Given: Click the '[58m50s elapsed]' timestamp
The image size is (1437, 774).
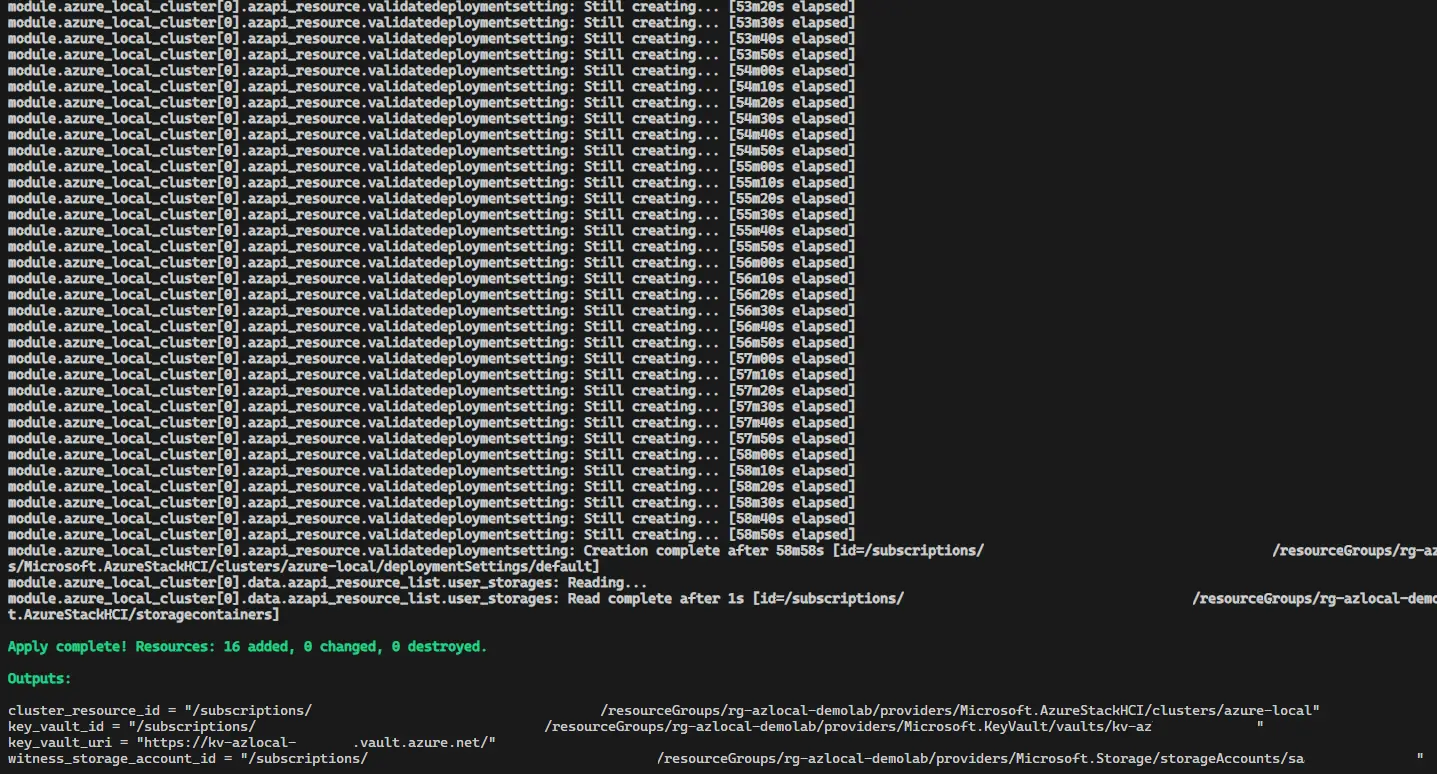Looking at the screenshot, I should click(791, 535).
